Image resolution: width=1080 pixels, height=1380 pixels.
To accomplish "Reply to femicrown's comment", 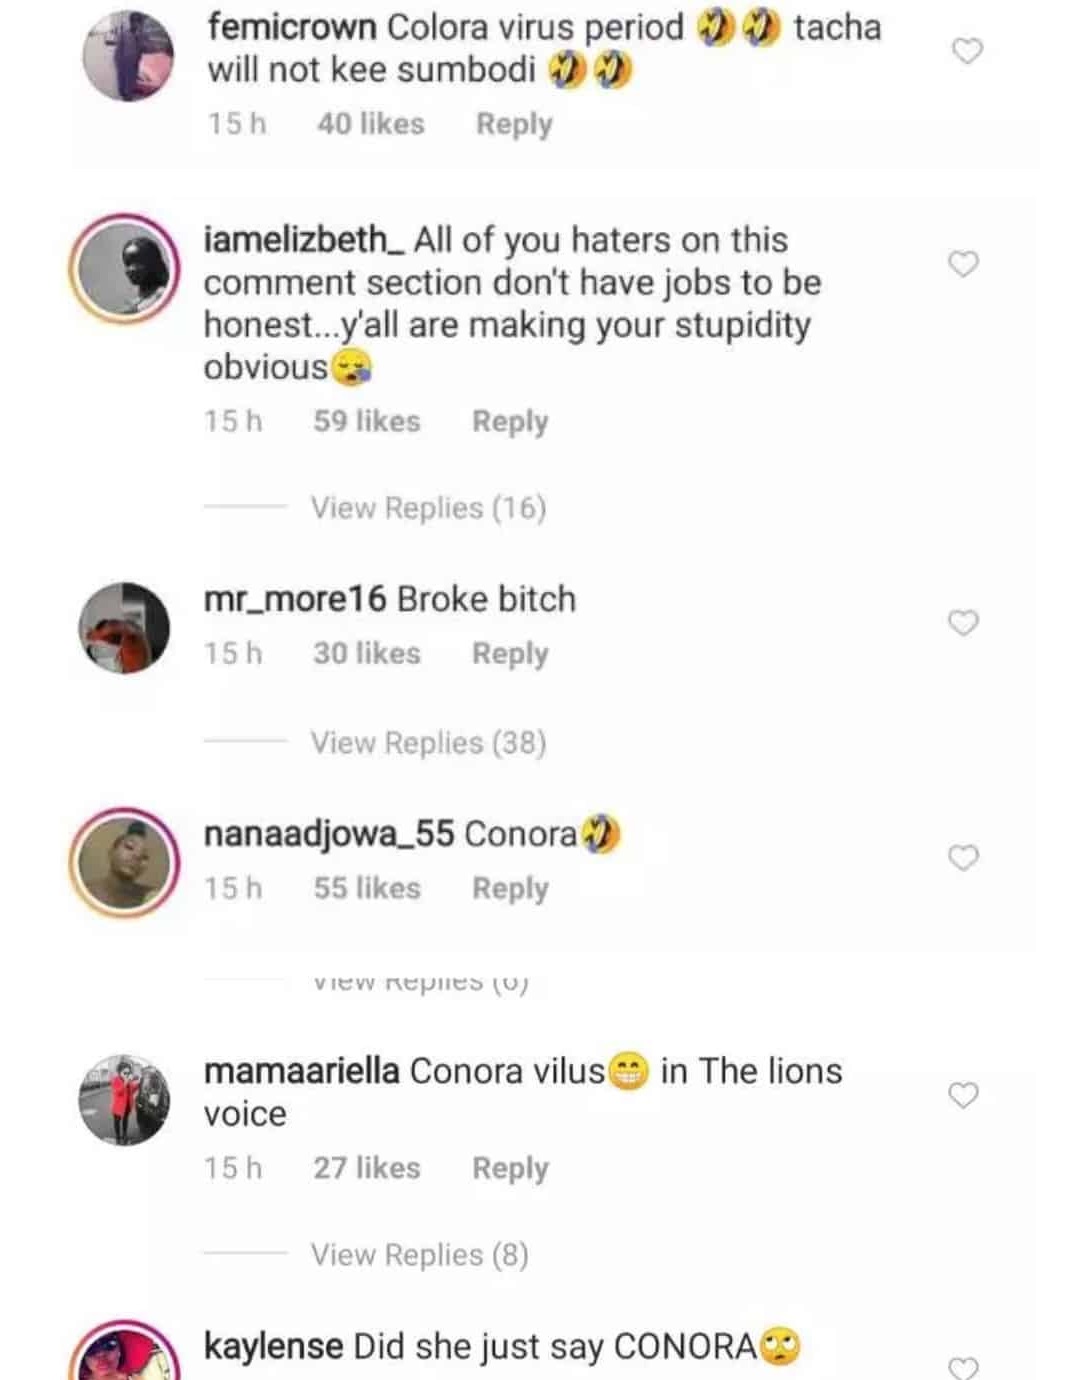I will click(x=514, y=124).
